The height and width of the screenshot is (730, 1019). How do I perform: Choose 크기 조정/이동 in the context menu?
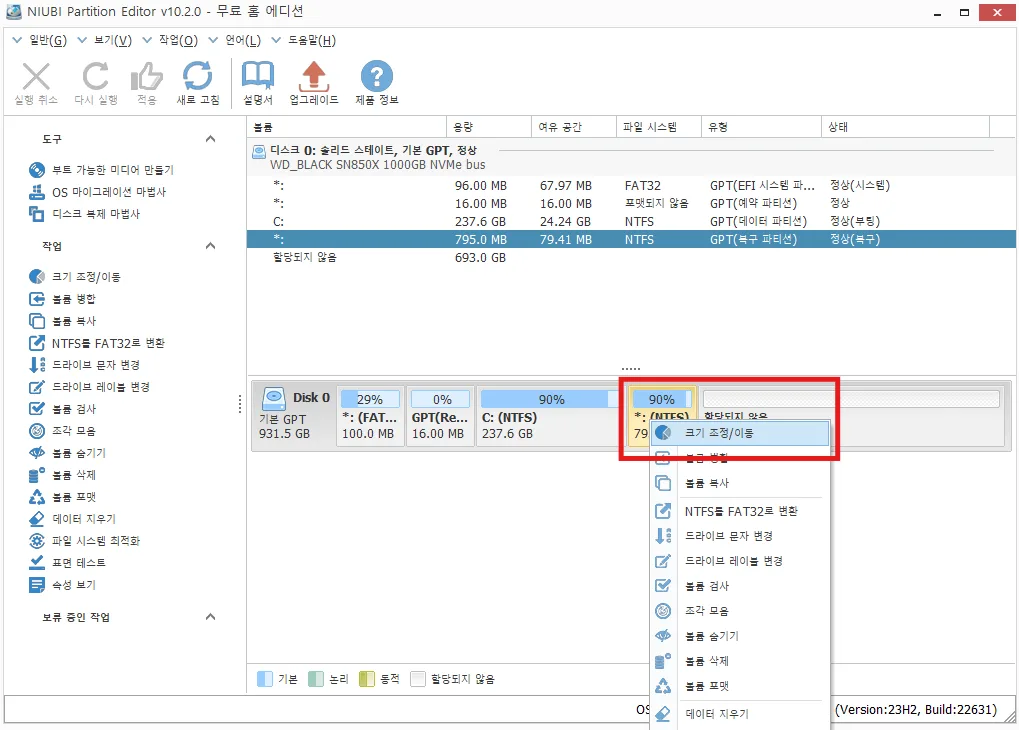point(740,433)
